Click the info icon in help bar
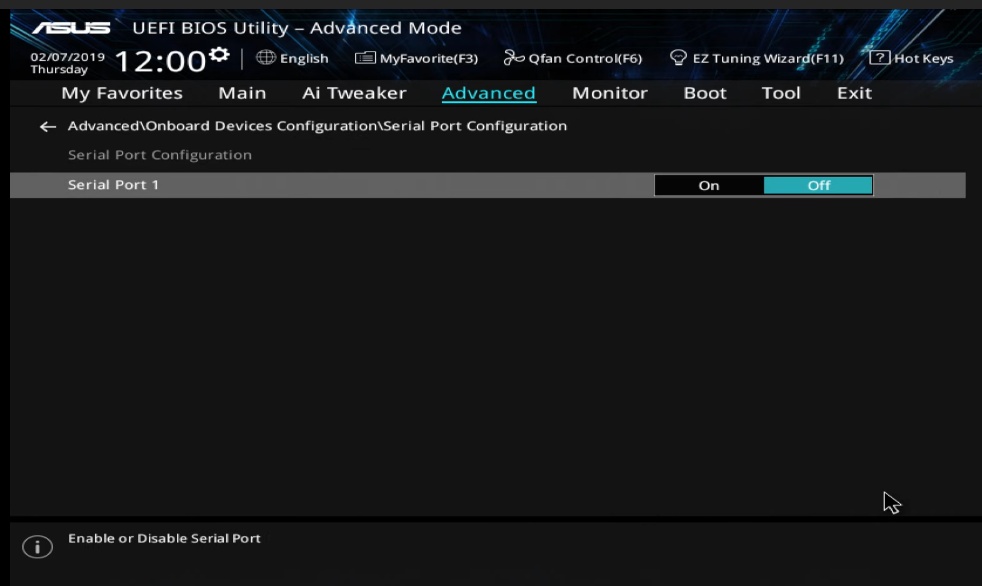Image resolution: width=982 pixels, height=586 pixels. pos(38,547)
